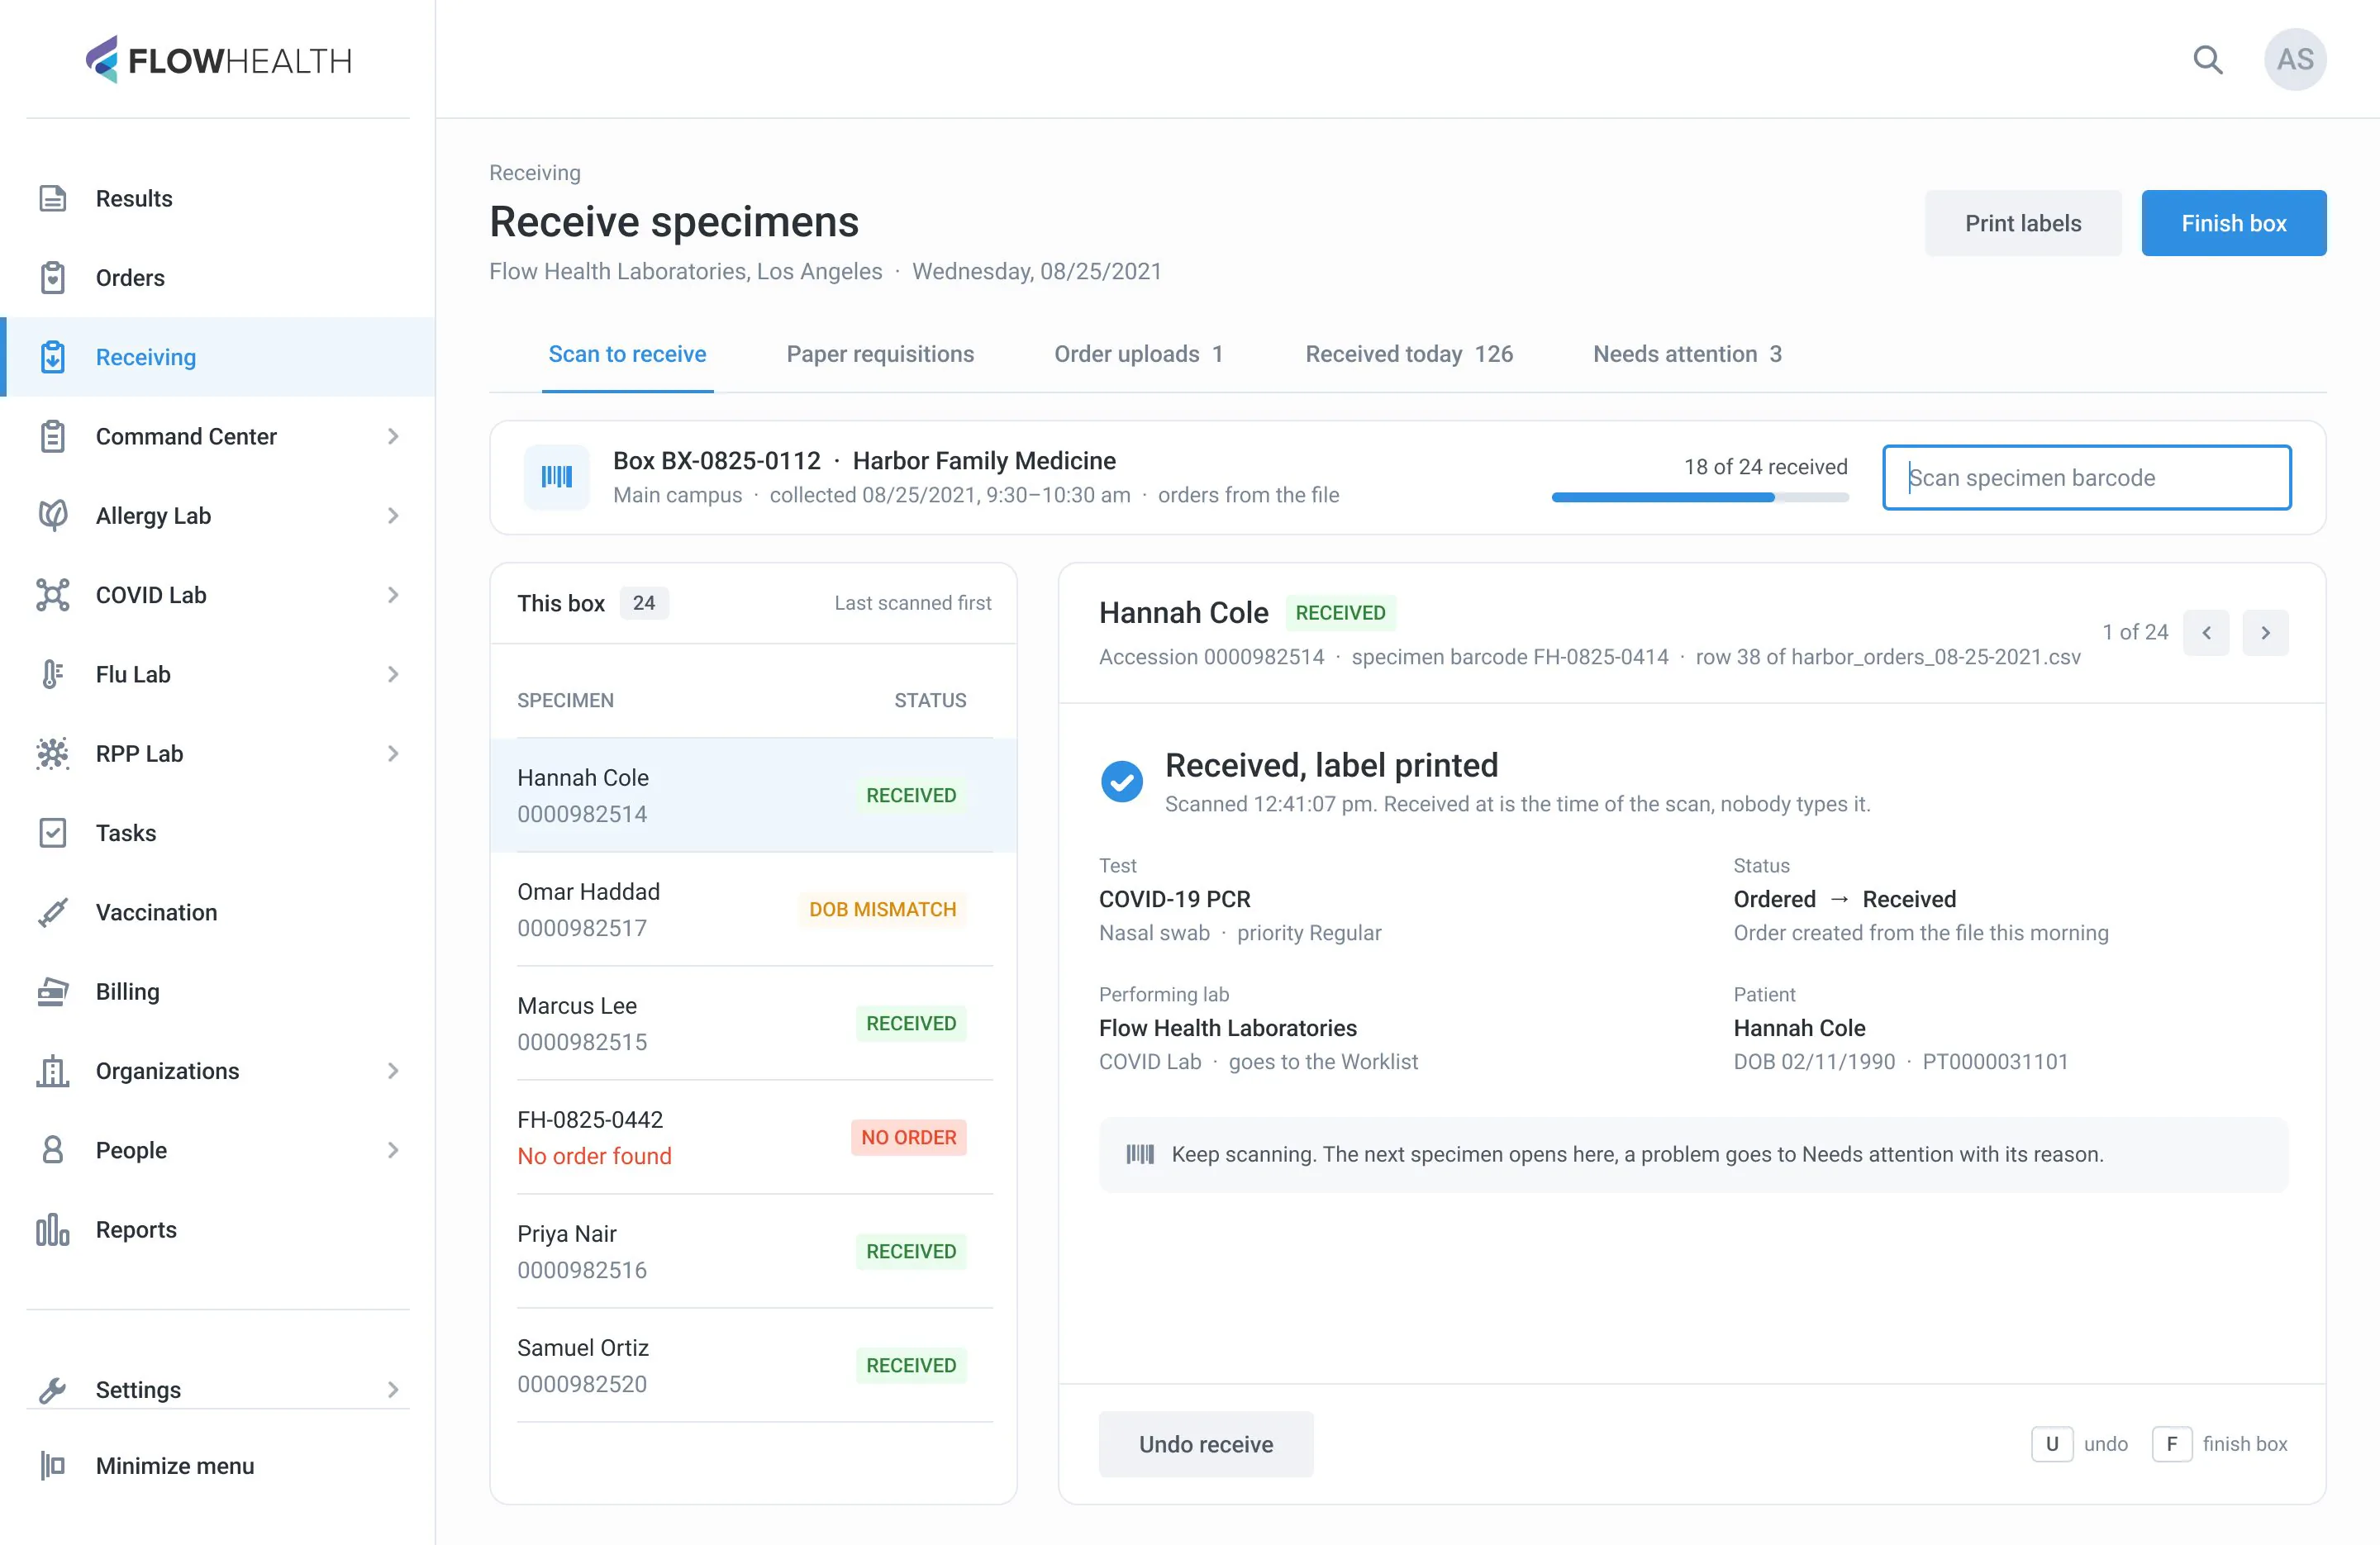Click the Orders clipboard icon
The height and width of the screenshot is (1545, 2380).
pos(53,277)
